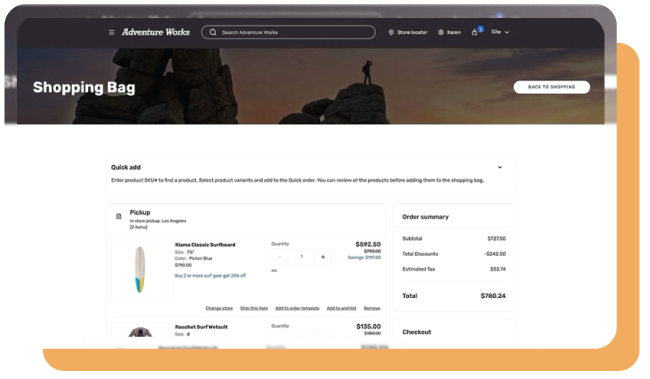This screenshot has height=379, width=650.
Task: Remove the Kiama Classic Surfboard item
Action: [x=372, y=308]
